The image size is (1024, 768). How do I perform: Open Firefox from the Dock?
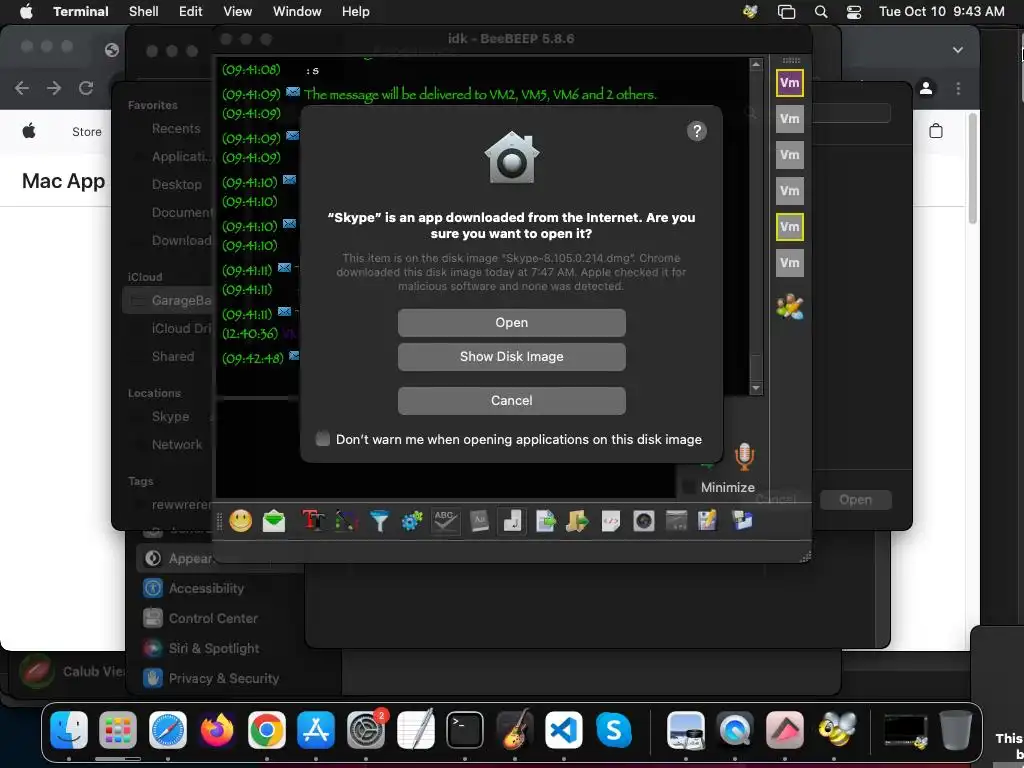[217, 729]
